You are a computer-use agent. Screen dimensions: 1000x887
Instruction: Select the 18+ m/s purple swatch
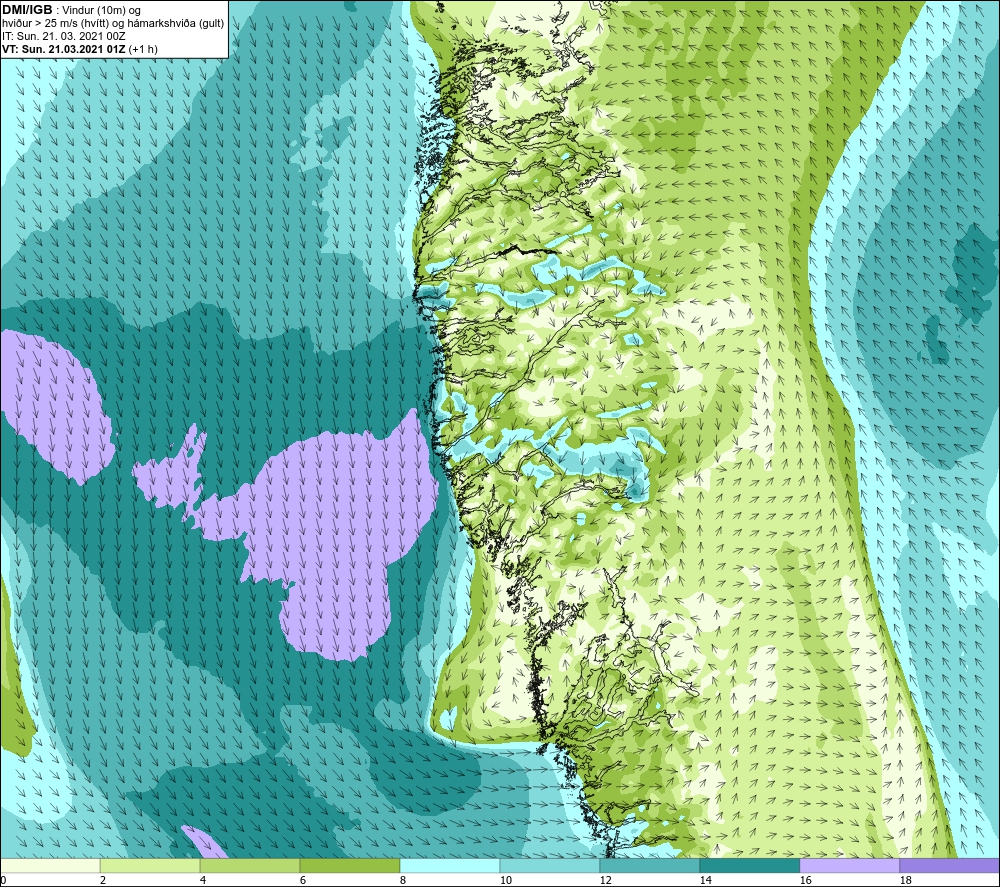pos(950,865)
